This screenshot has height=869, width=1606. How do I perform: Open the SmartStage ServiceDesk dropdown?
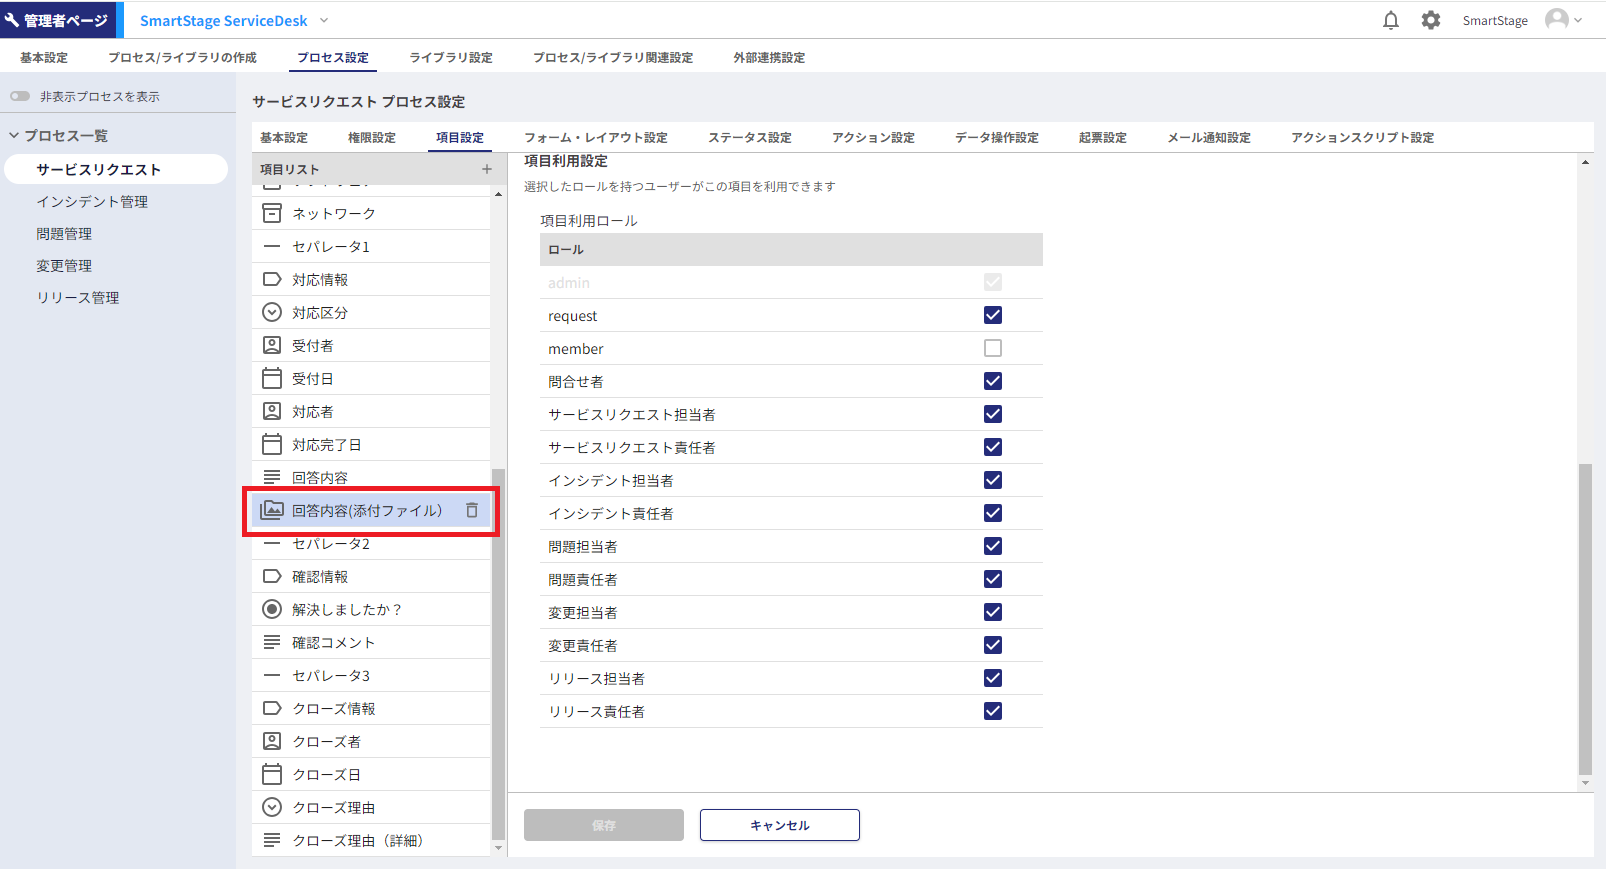coord(324,20)
